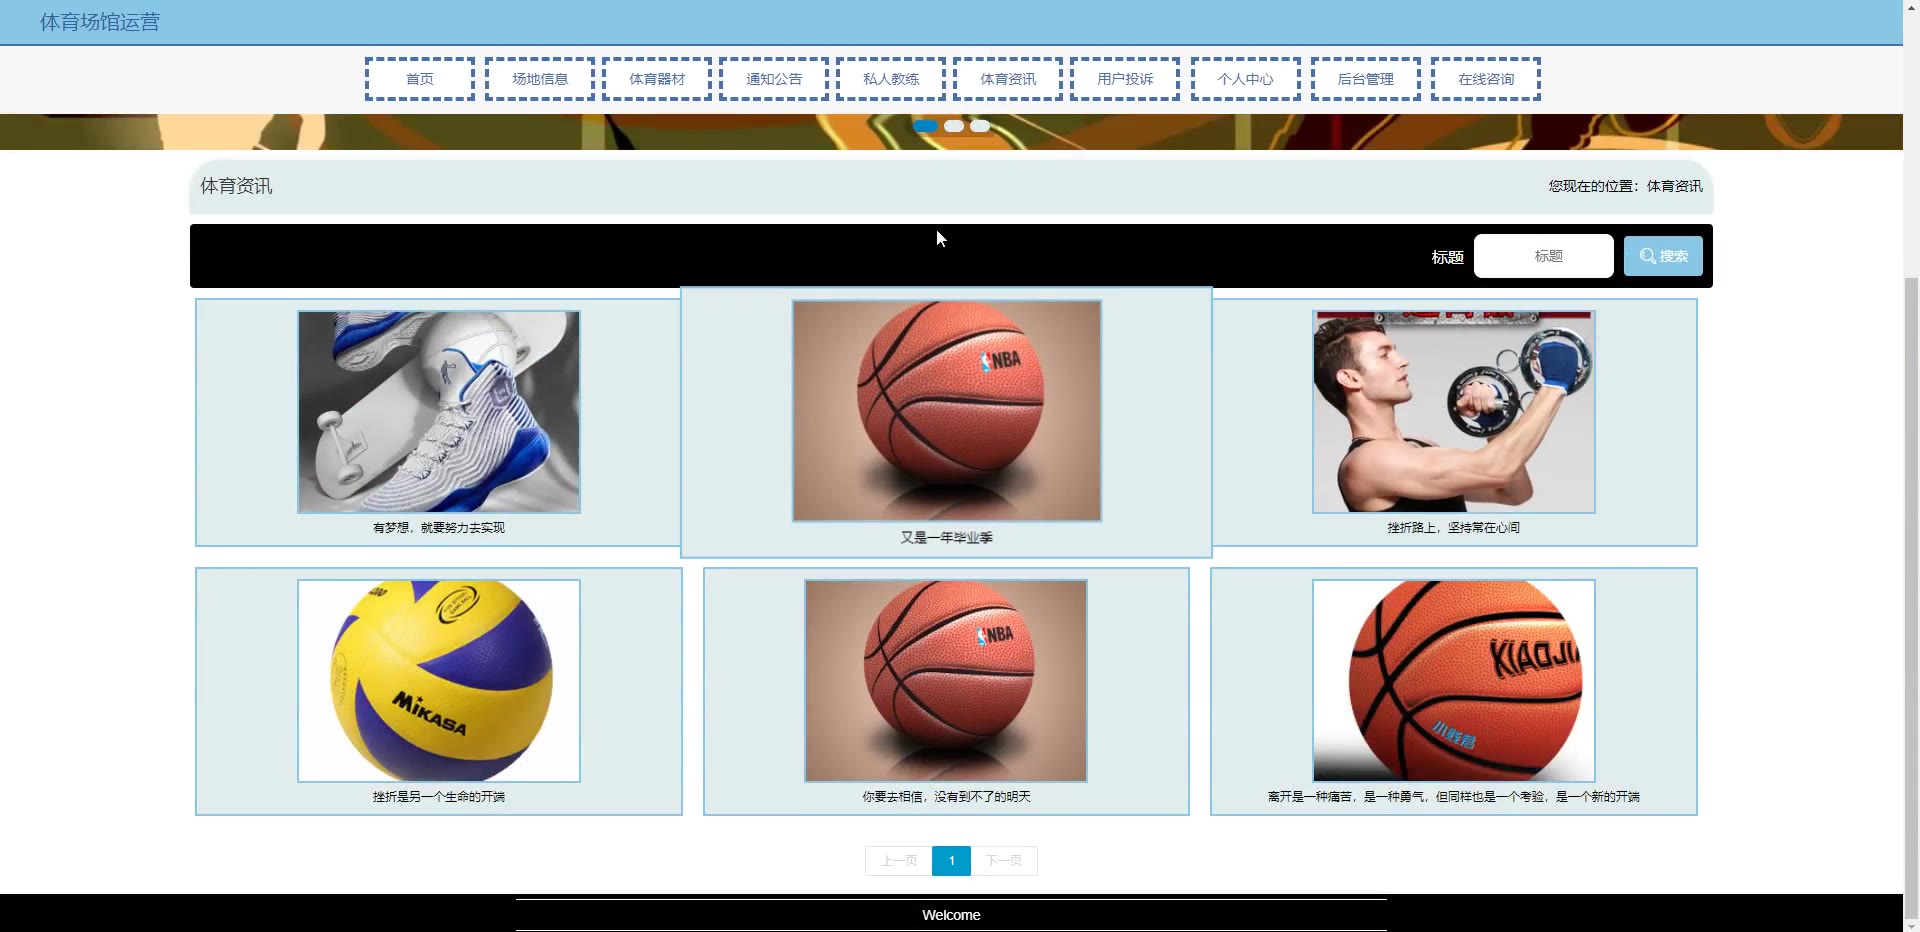Open the KIAOJI basketball image

coord(1454,681)
